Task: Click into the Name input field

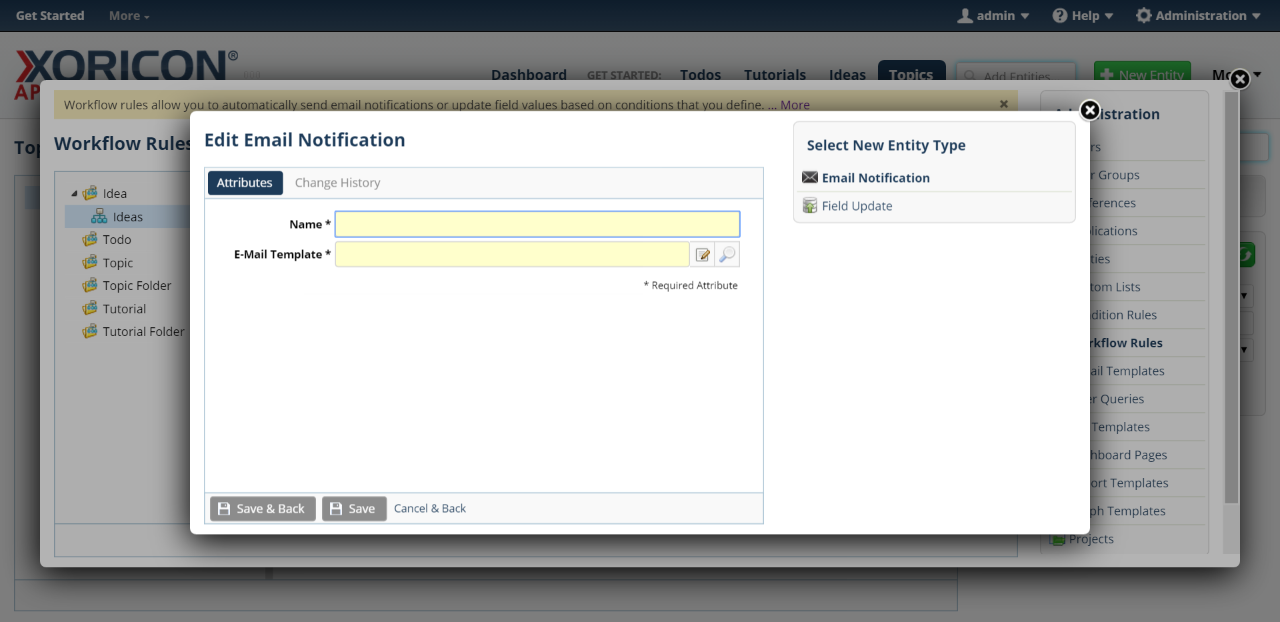Action: tap(537, 224)
